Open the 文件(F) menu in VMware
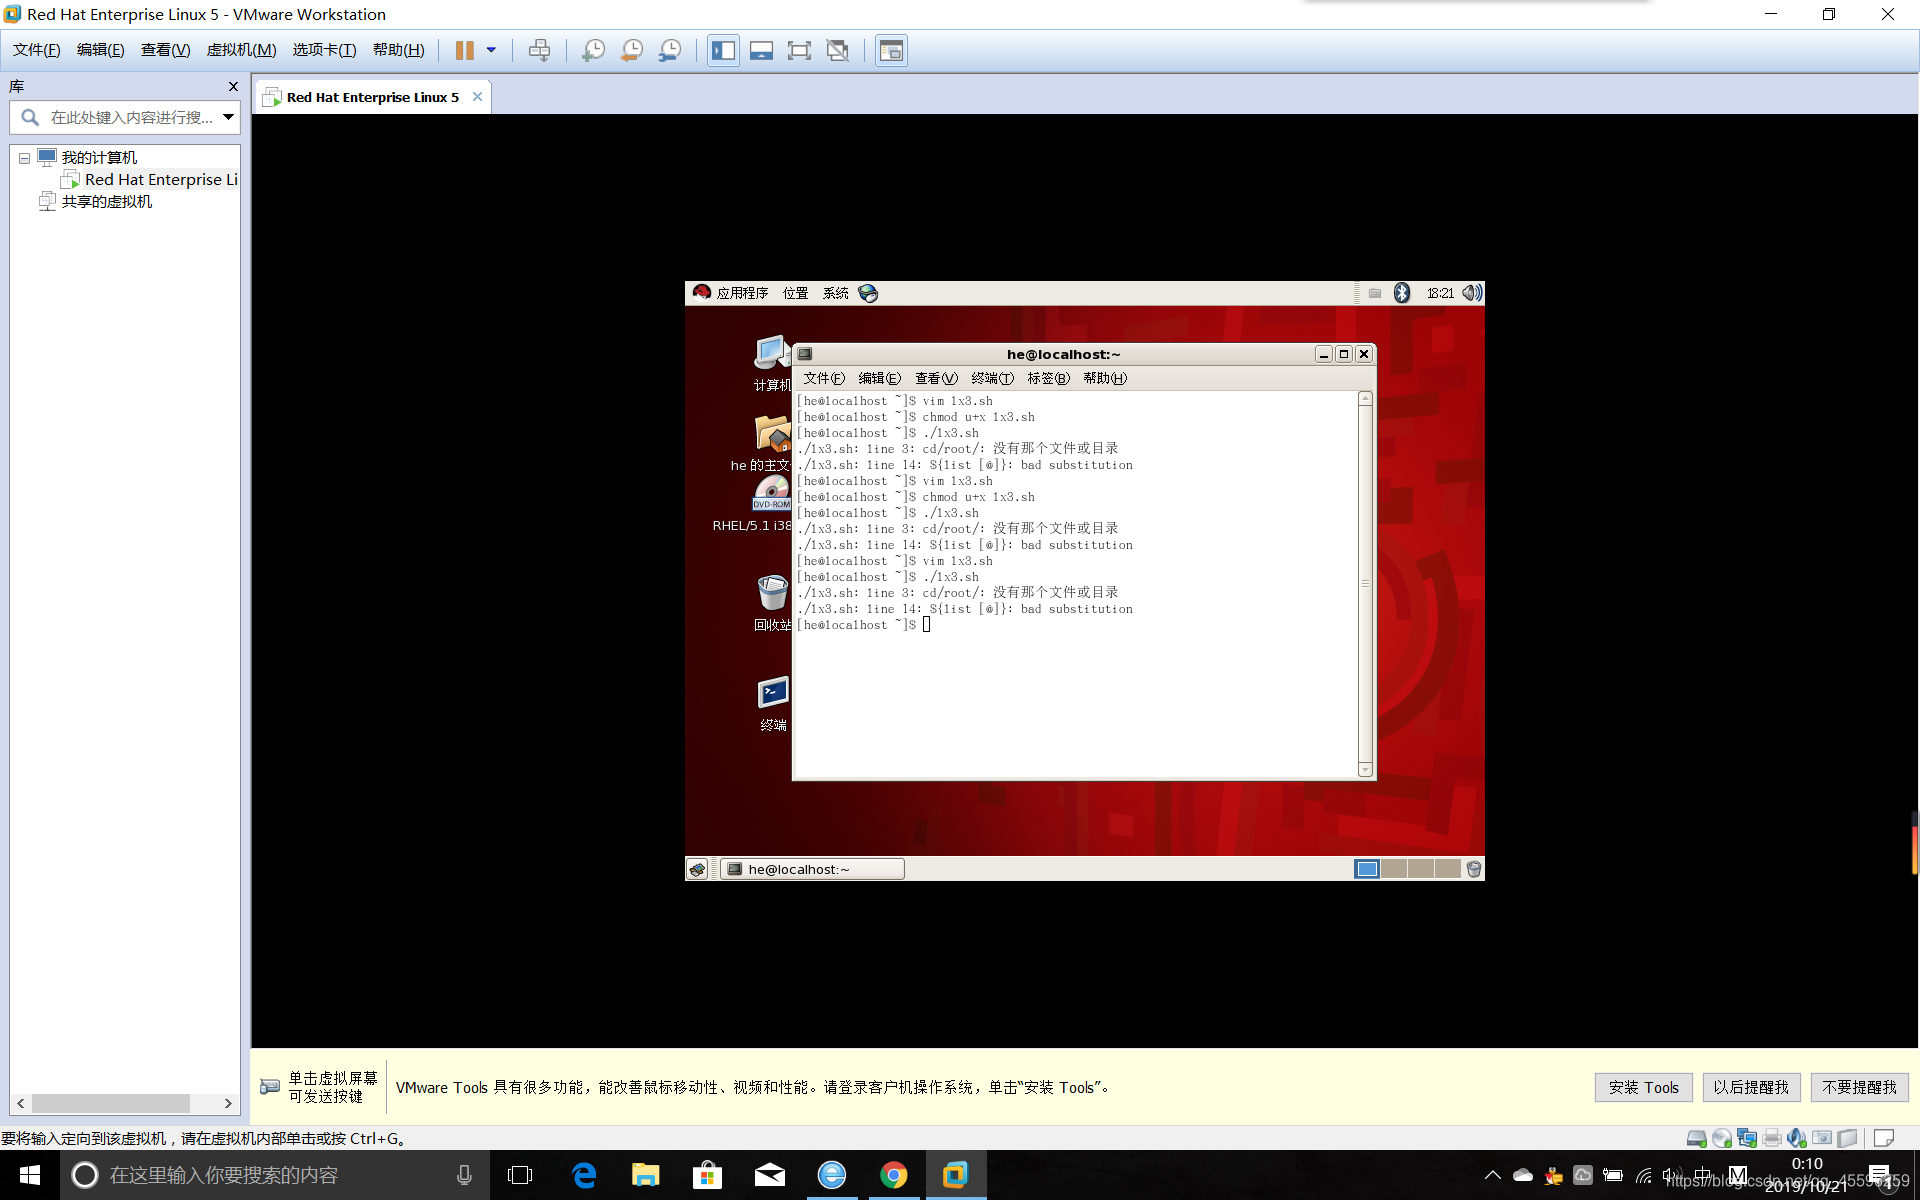 [36, 50]
